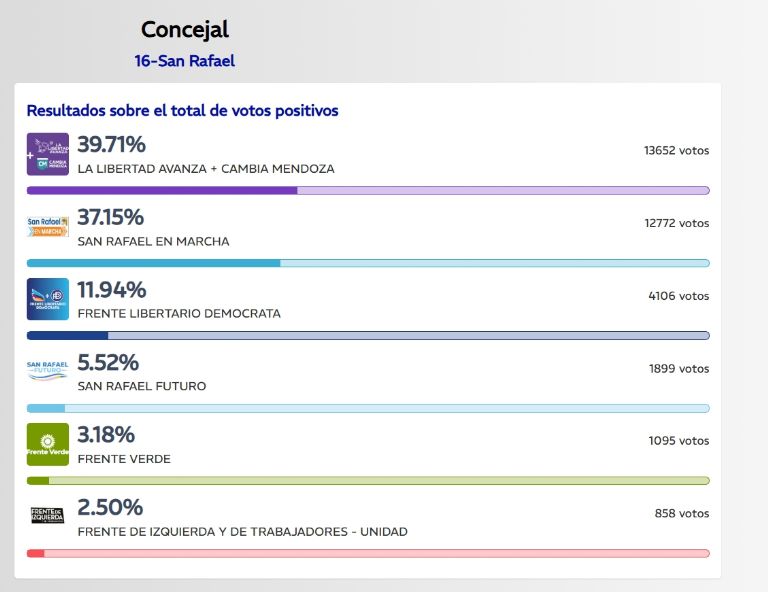768x592 pixels.
Task: Open the 16-San Rafael district link
Action: click(x=185, y=61)
